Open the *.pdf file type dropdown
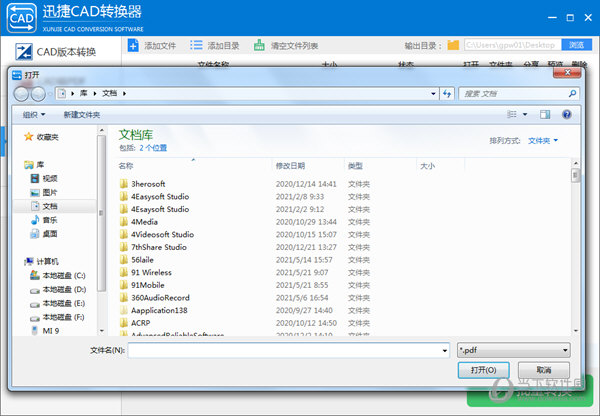Image resolution: width=600 pixels, height=416 pixels. coord(514,350)
